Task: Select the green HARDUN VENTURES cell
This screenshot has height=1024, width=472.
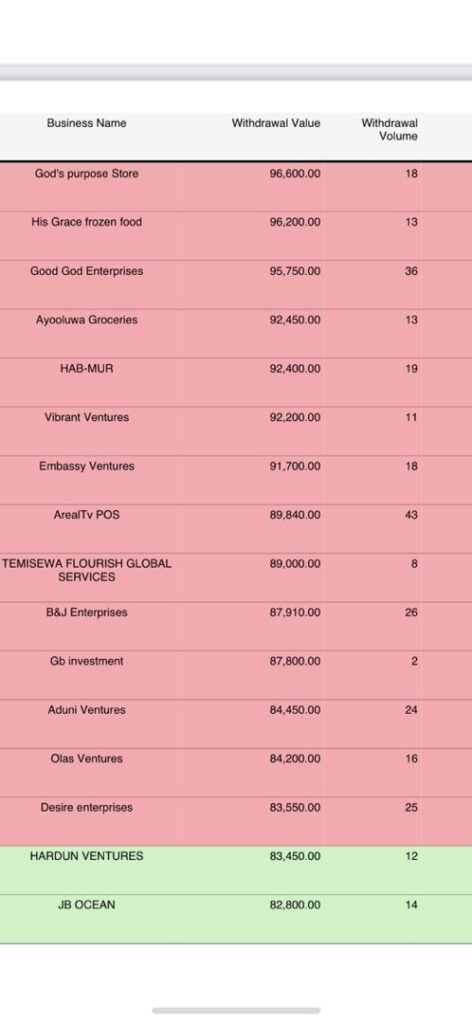Action: coord(86,856)
